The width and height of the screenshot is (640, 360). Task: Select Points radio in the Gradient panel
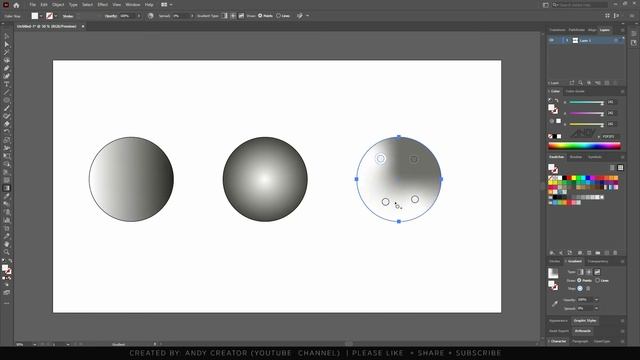[579, 280]
